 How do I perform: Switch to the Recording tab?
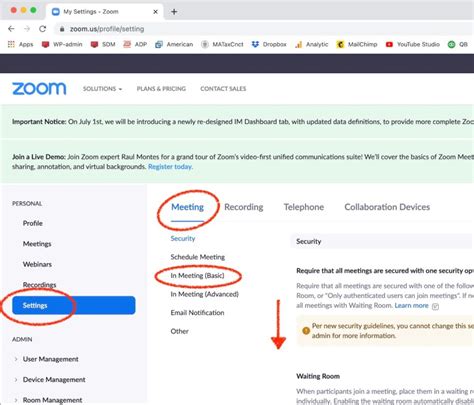coord(244,207)
